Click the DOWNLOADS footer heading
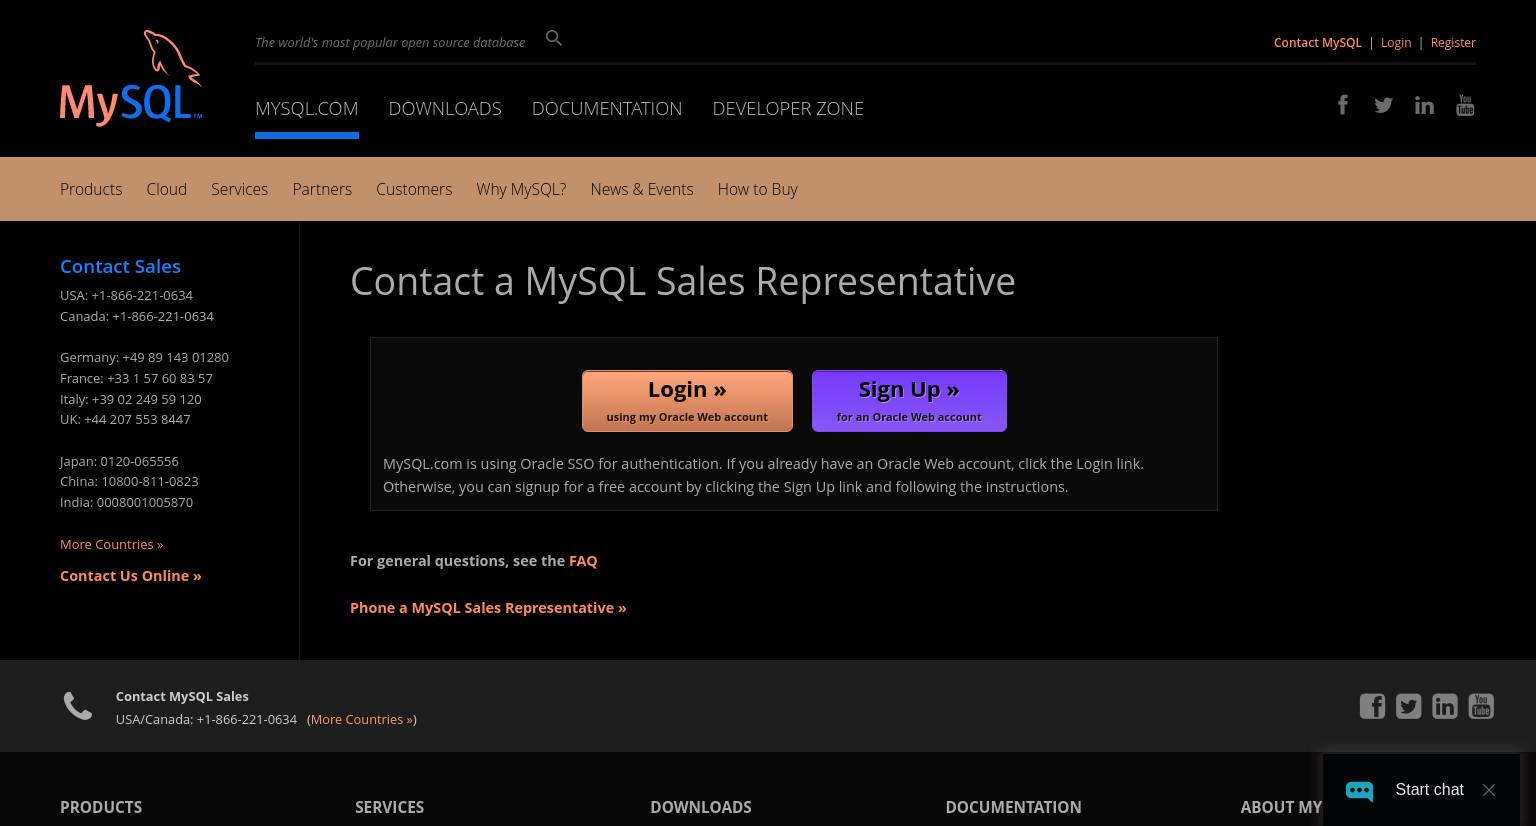The width and height of the screenshot is (1536, 826). click(701, 807)
